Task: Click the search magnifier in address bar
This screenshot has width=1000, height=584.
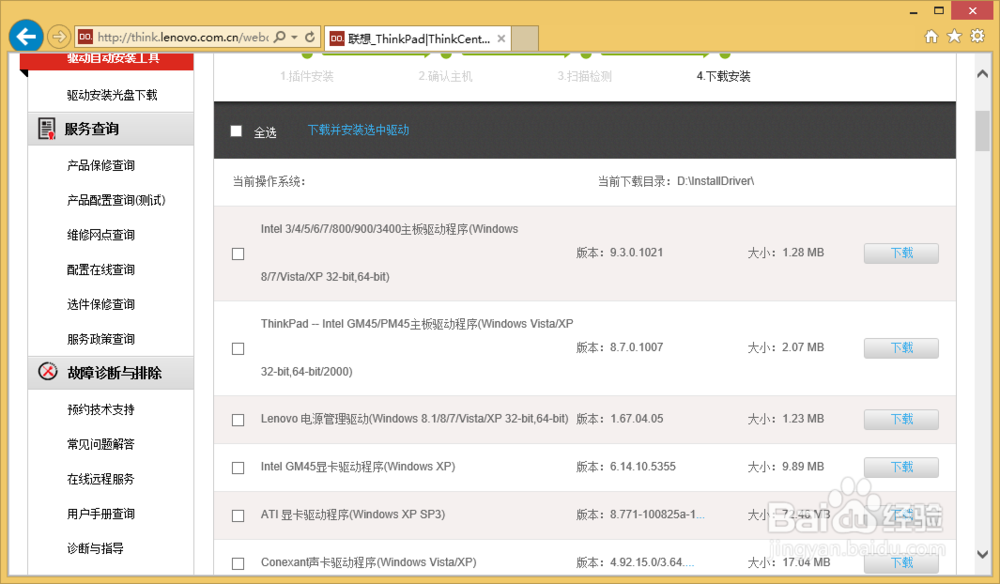Action: (x=279, y=37)
